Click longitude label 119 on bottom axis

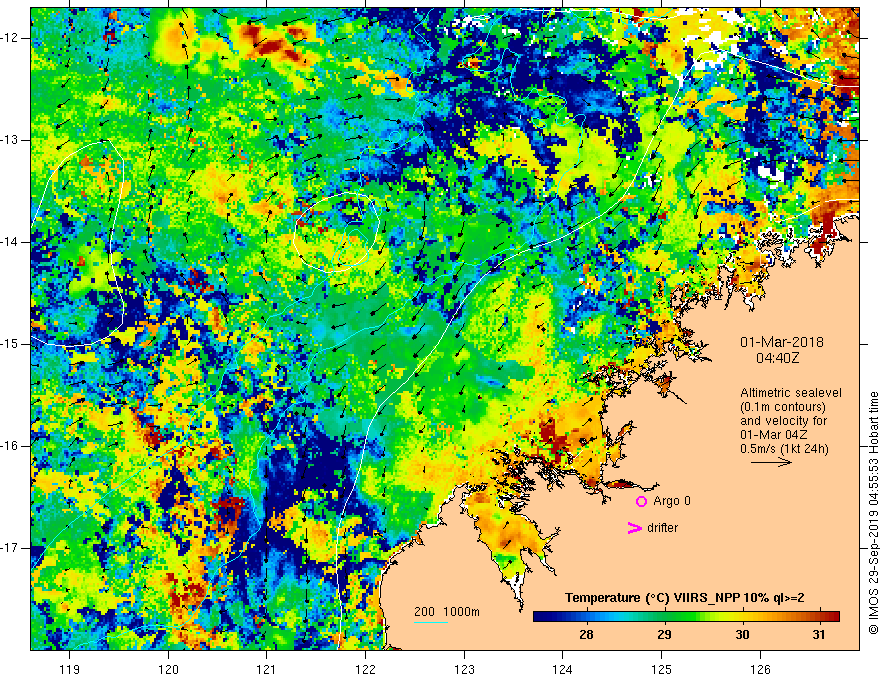(x=70, y=669)
